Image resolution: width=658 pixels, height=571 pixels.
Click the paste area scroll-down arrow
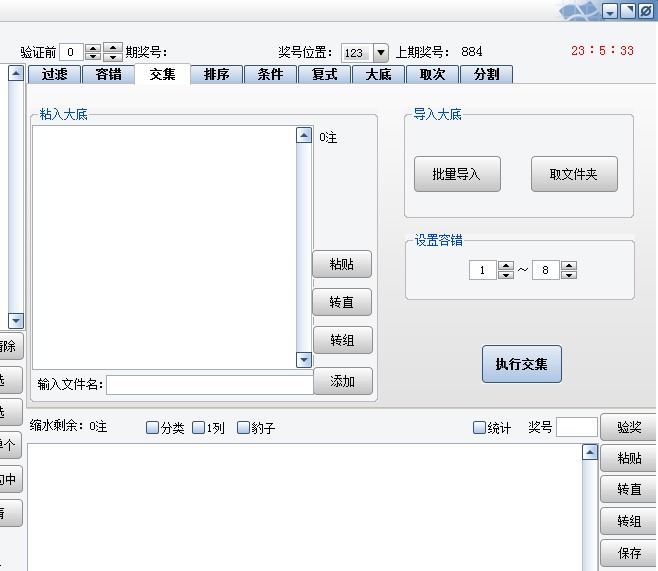tap(304, 359)
